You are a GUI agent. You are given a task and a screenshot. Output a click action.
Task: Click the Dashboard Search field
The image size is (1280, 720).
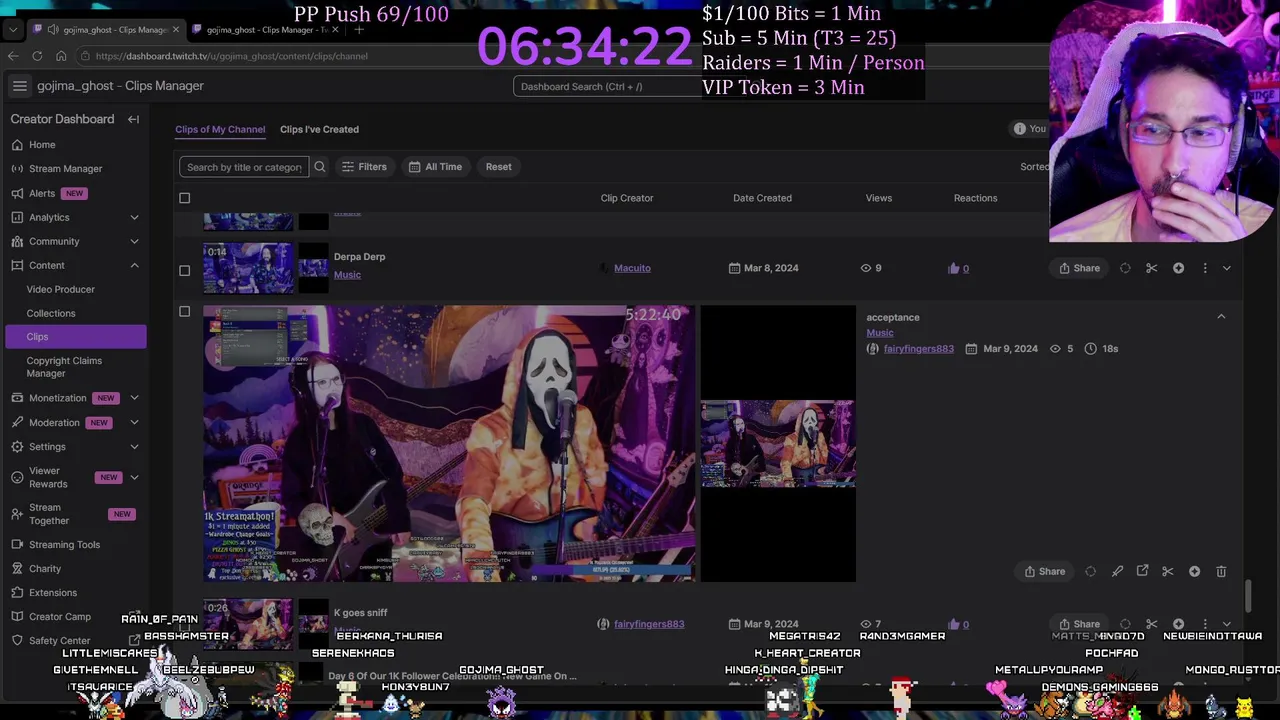pos(608,86)
